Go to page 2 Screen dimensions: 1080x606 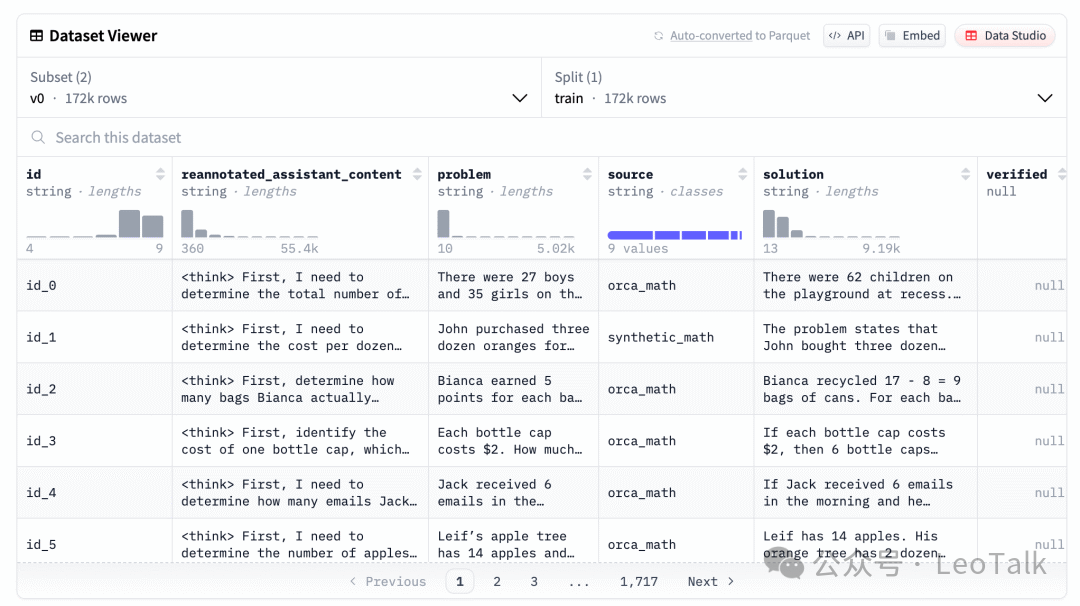click(x=497, y=582)
